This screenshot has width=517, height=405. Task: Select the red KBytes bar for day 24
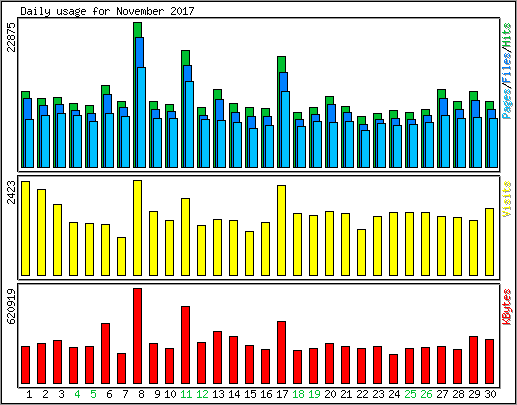(x=394, y=369)
